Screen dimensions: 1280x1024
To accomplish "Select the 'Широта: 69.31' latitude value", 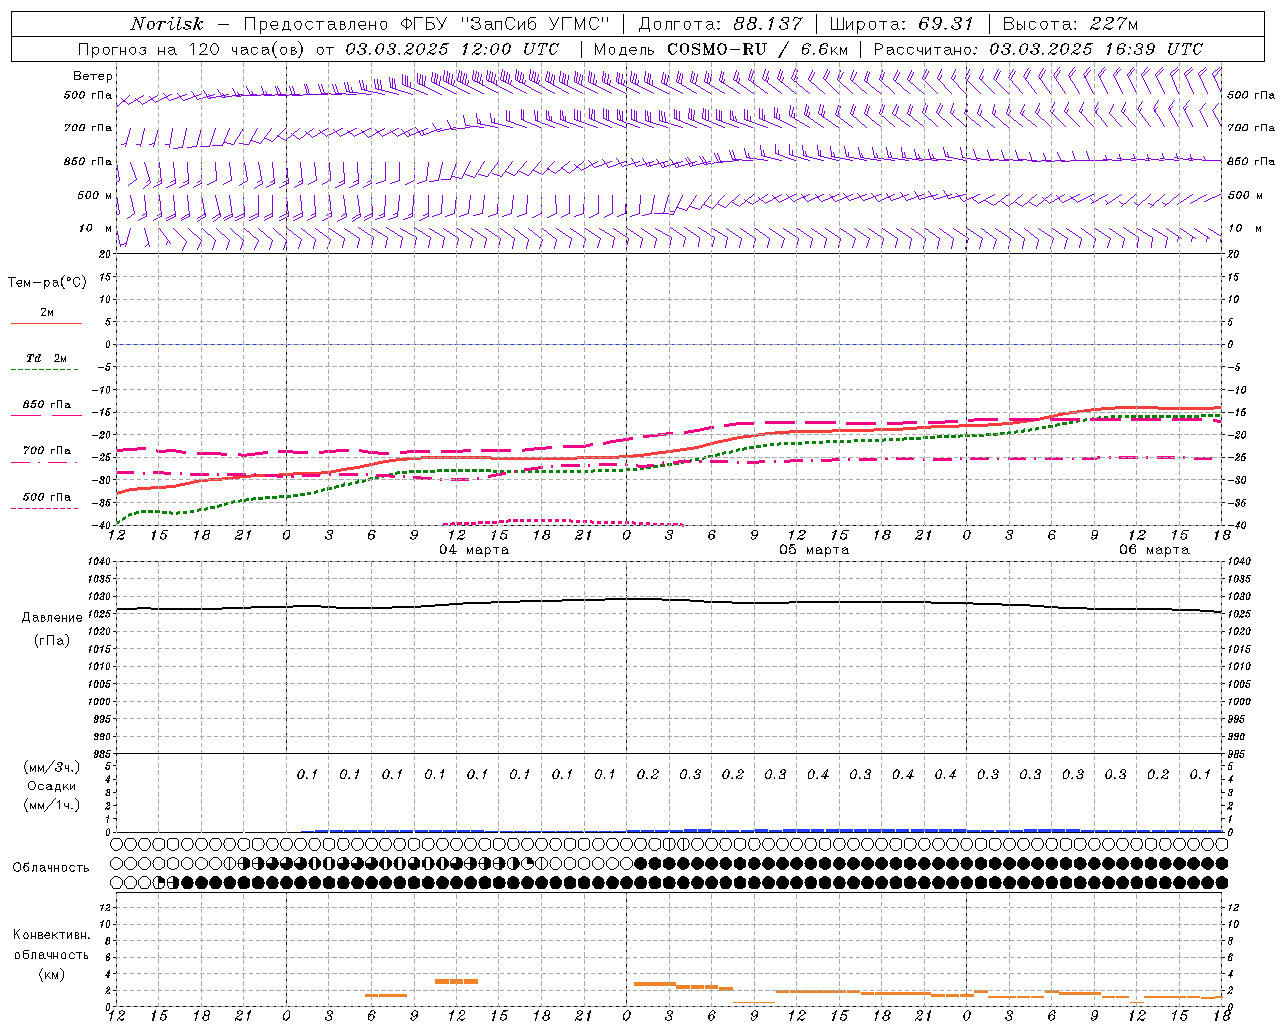I will point(902,24).
